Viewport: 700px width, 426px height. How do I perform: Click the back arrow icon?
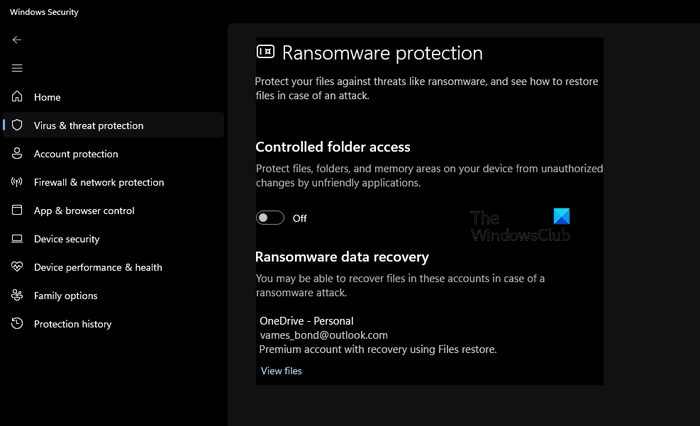tap(16, 40)
